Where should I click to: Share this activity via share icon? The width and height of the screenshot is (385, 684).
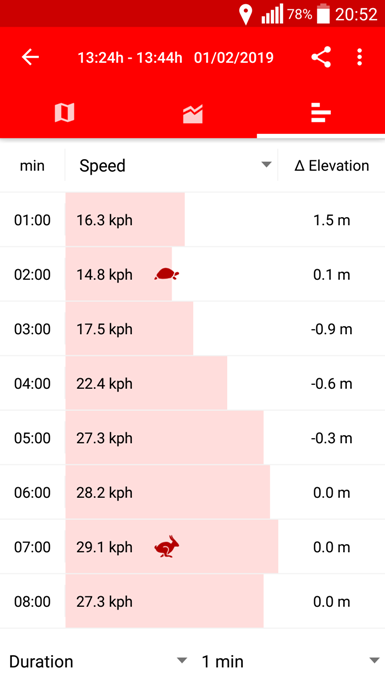pos(321,57)
